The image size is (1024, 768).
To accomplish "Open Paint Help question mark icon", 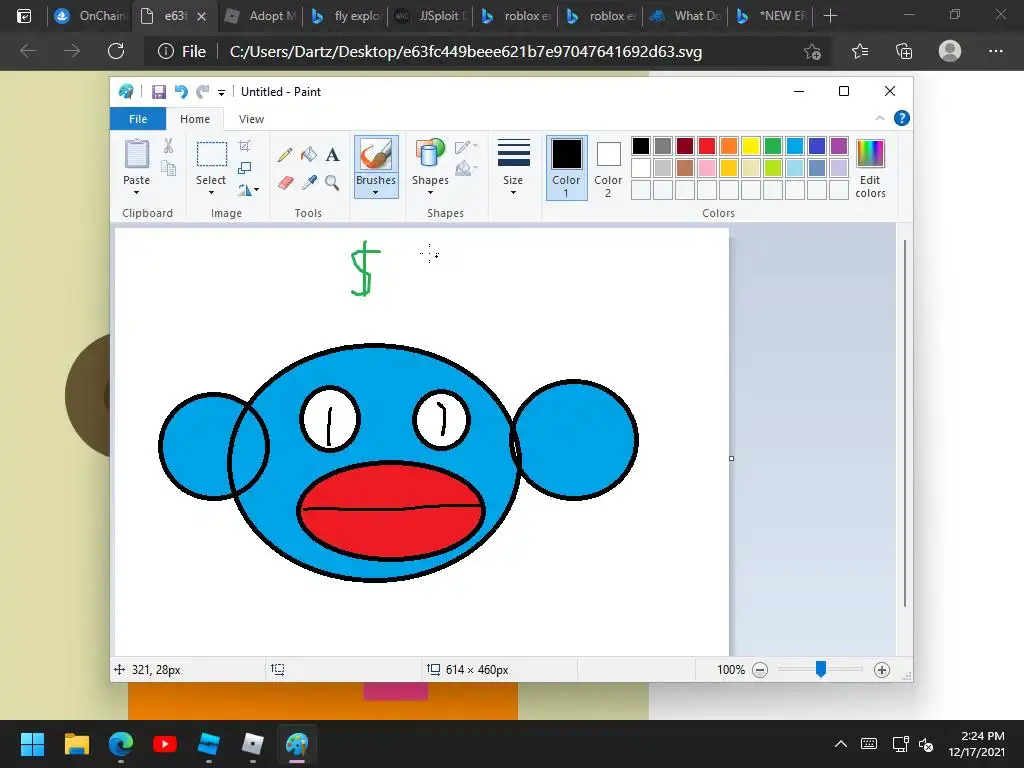I will tap(901, 118).
